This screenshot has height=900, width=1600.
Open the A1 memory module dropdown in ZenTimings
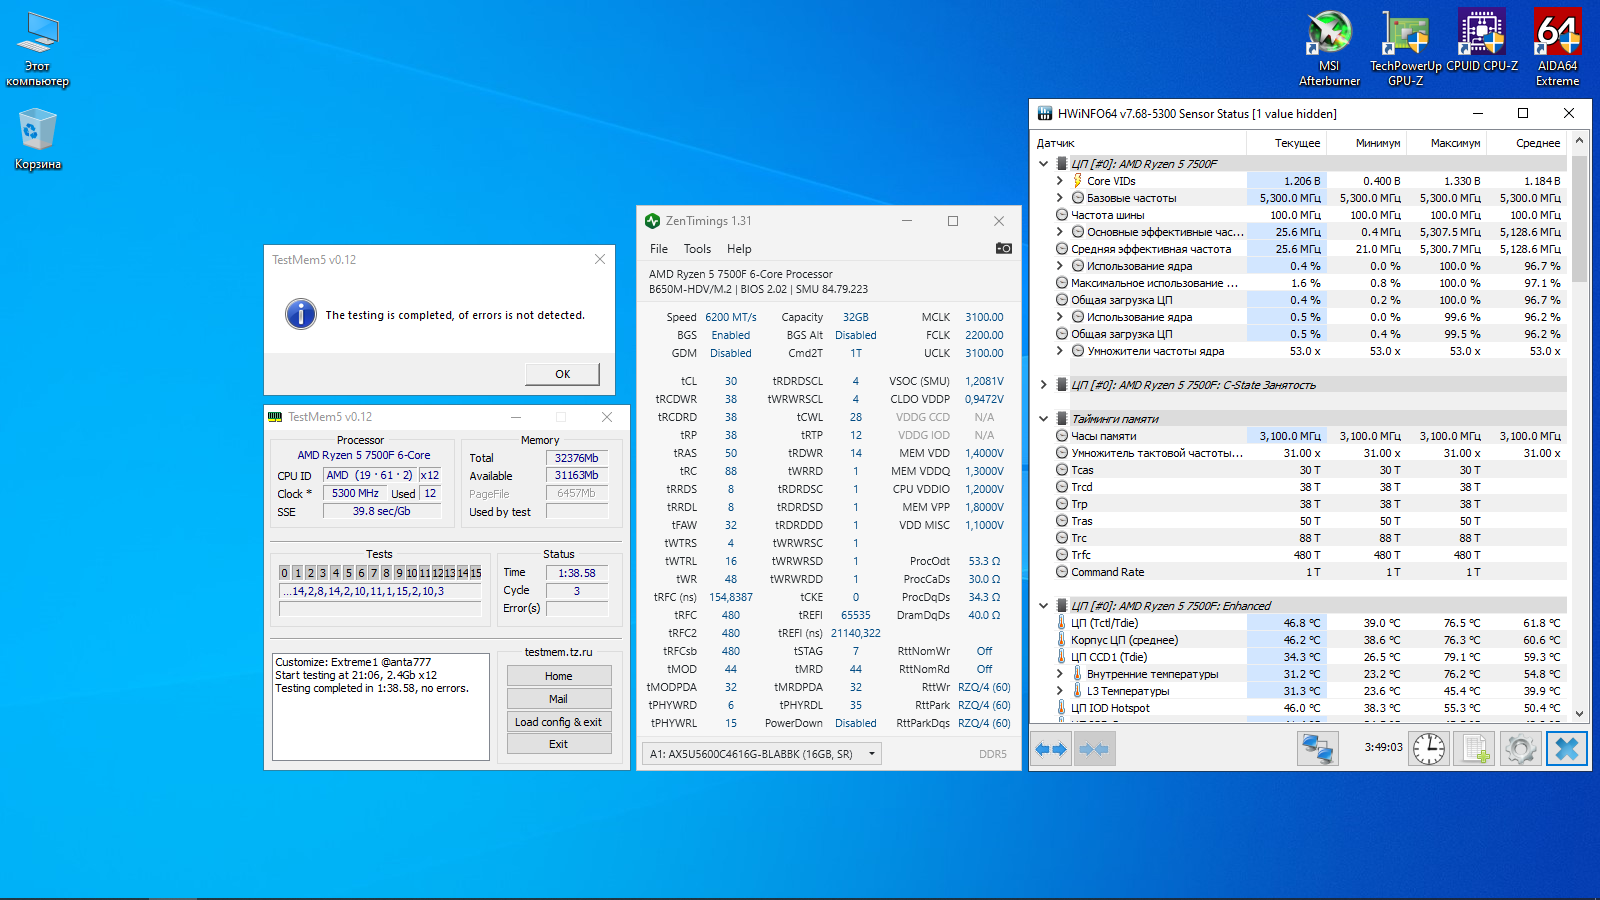762,754
